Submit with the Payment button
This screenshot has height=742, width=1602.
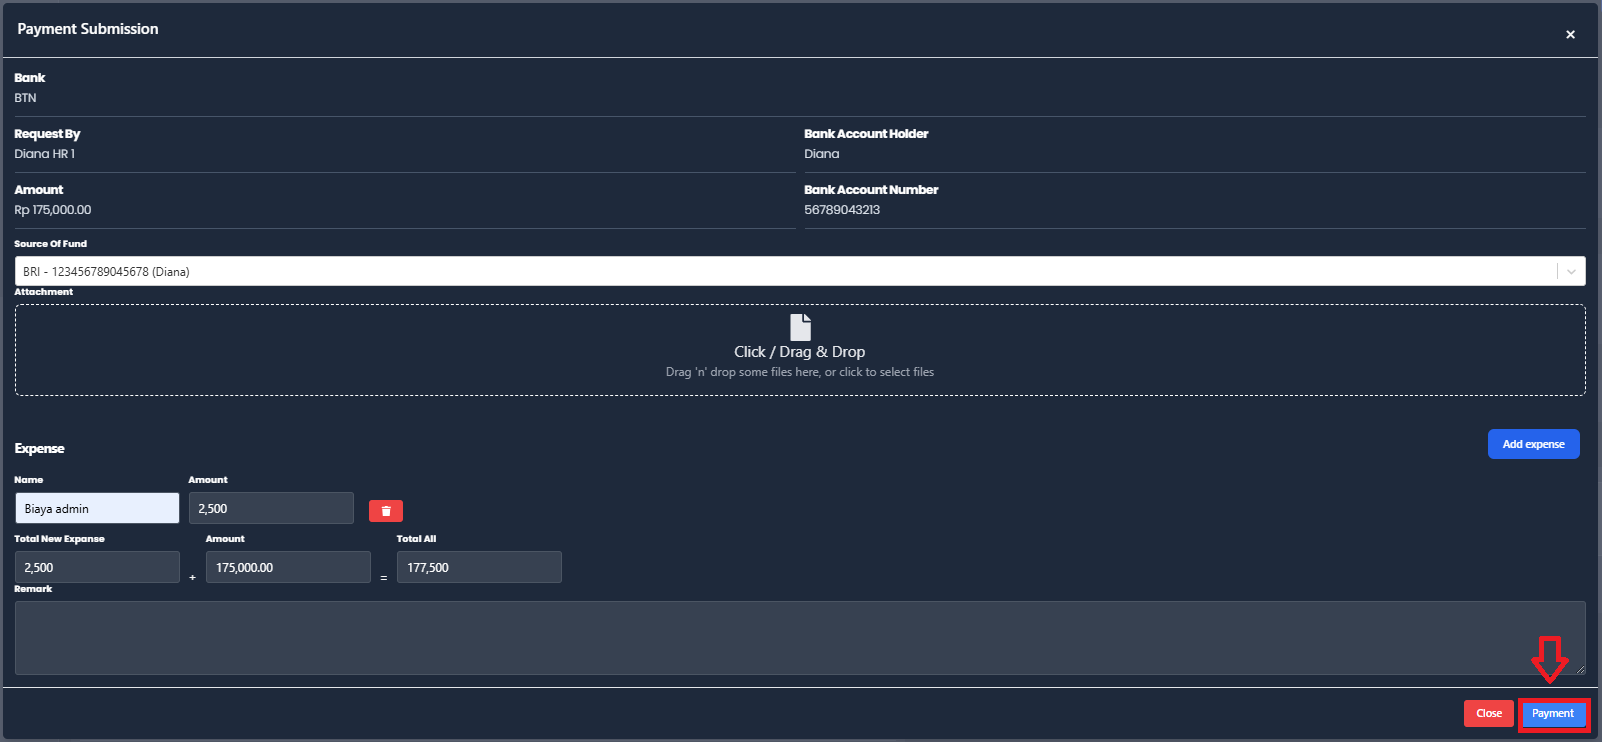click(1552, 713)
